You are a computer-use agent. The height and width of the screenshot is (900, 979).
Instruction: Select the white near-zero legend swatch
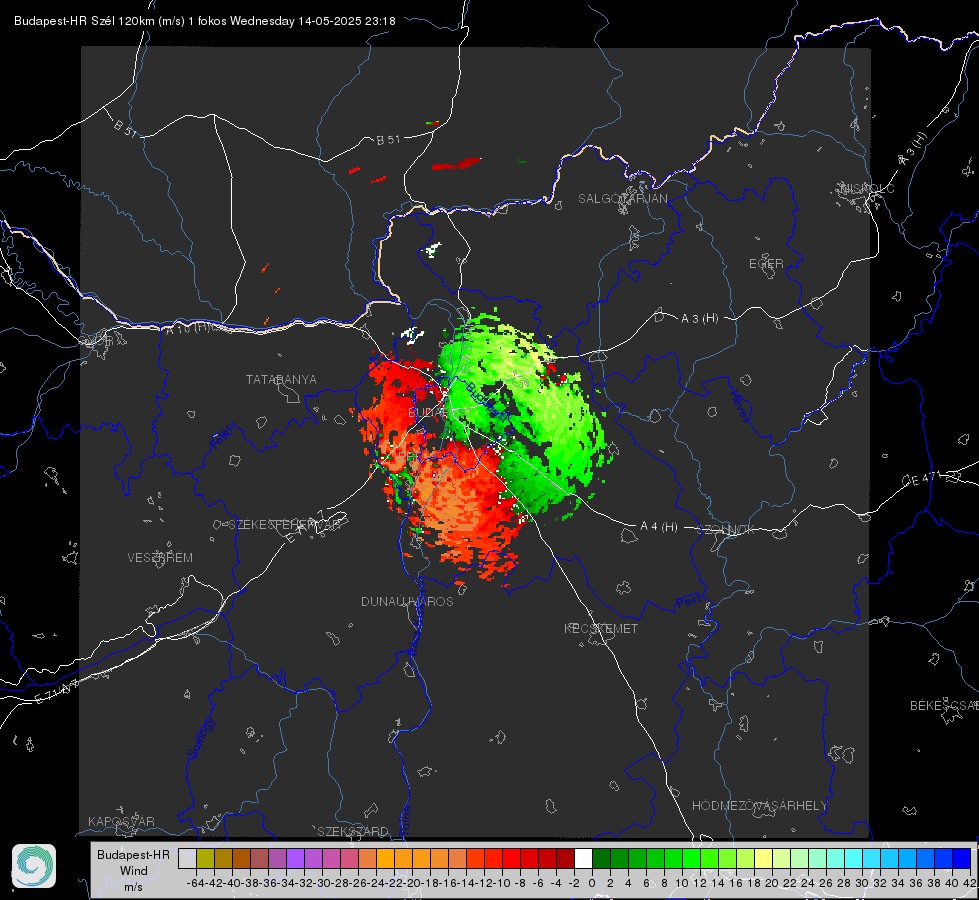(x=583, y=859)
